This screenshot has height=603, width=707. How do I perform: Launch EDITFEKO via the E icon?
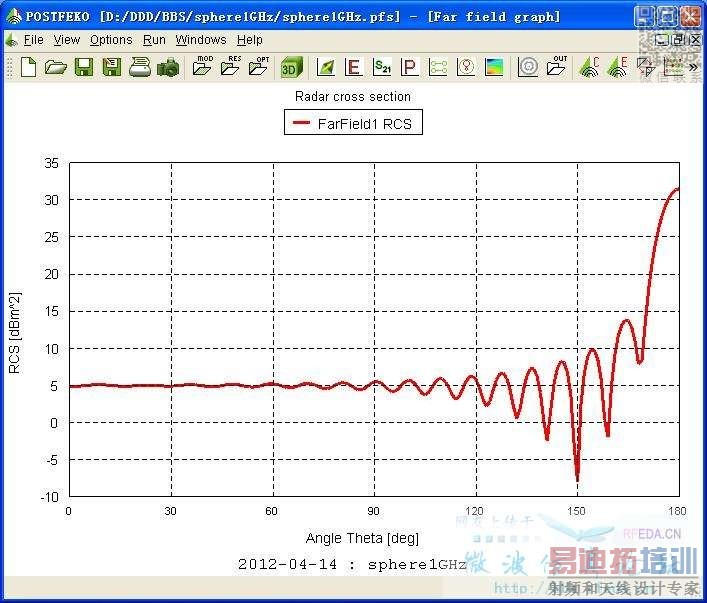[617, 67]
